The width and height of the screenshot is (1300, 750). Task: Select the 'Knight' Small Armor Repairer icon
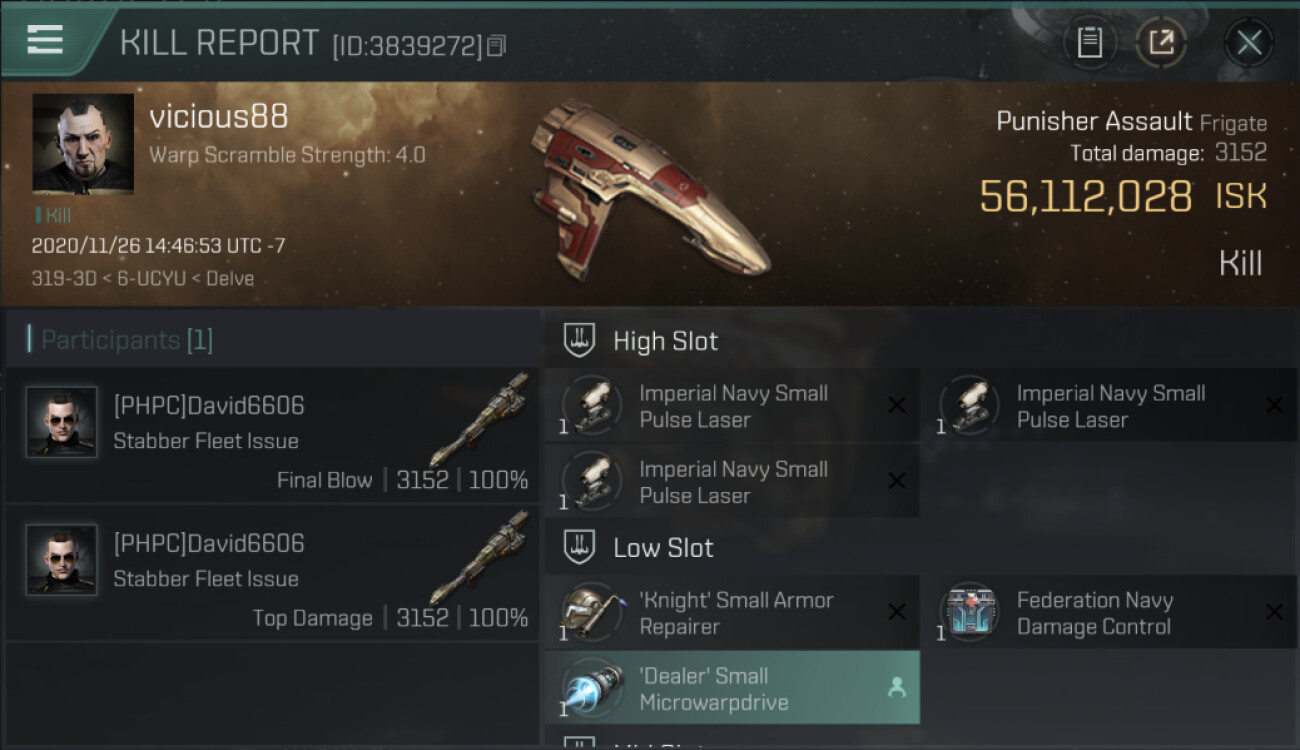tap(592, 612)
